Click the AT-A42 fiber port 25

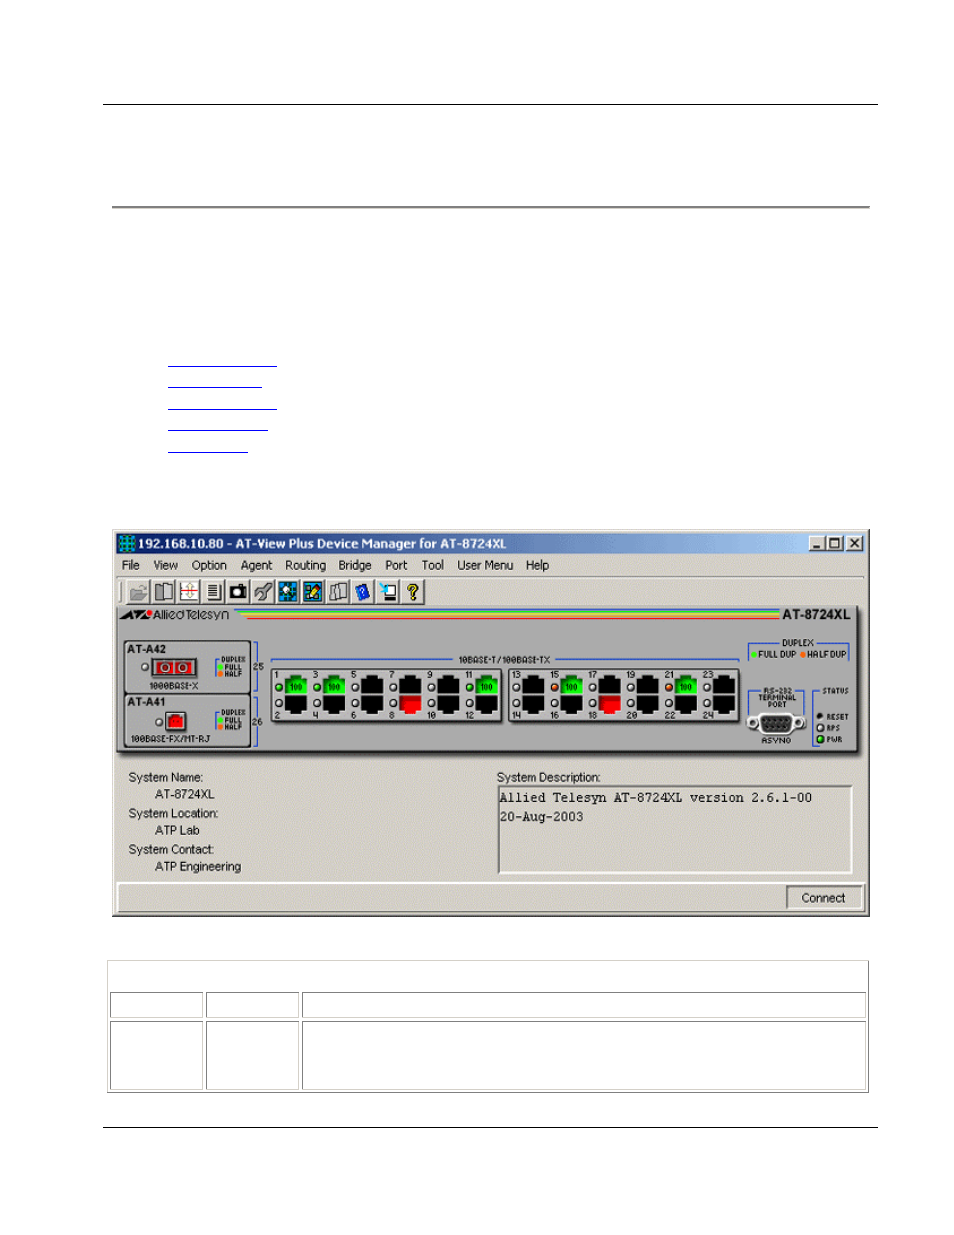[x=174, y=667]
